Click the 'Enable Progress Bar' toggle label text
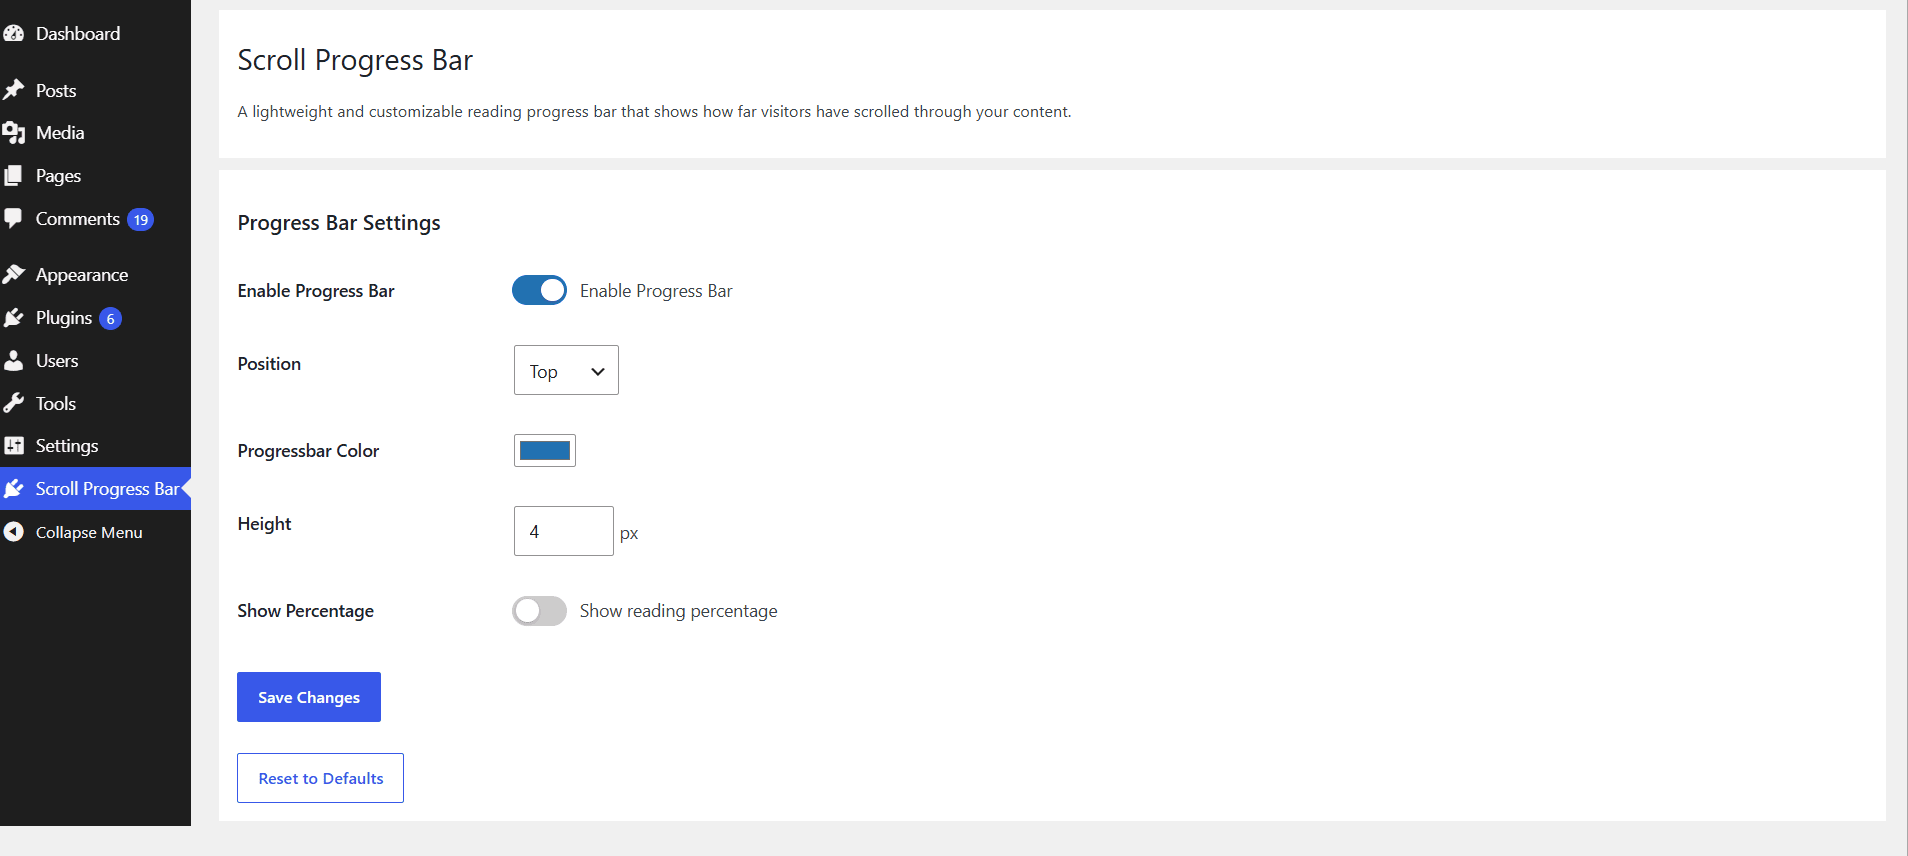1908x856 pixels. pos(656,291)
